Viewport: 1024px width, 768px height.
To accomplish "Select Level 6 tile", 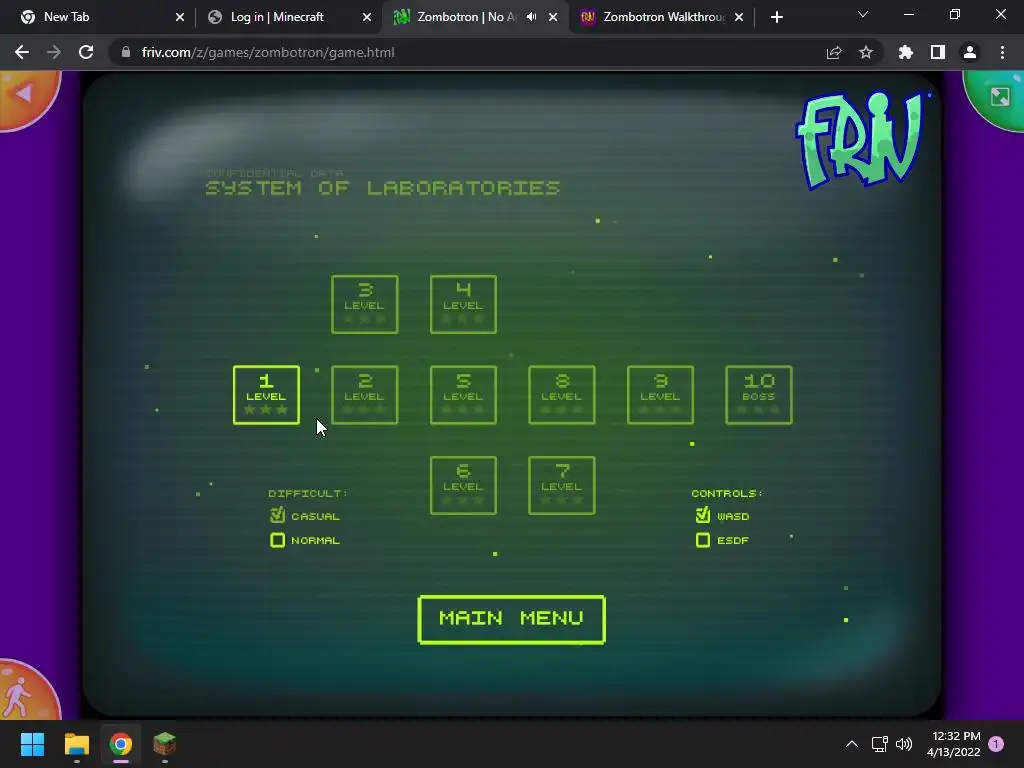I will pos(463,485).
